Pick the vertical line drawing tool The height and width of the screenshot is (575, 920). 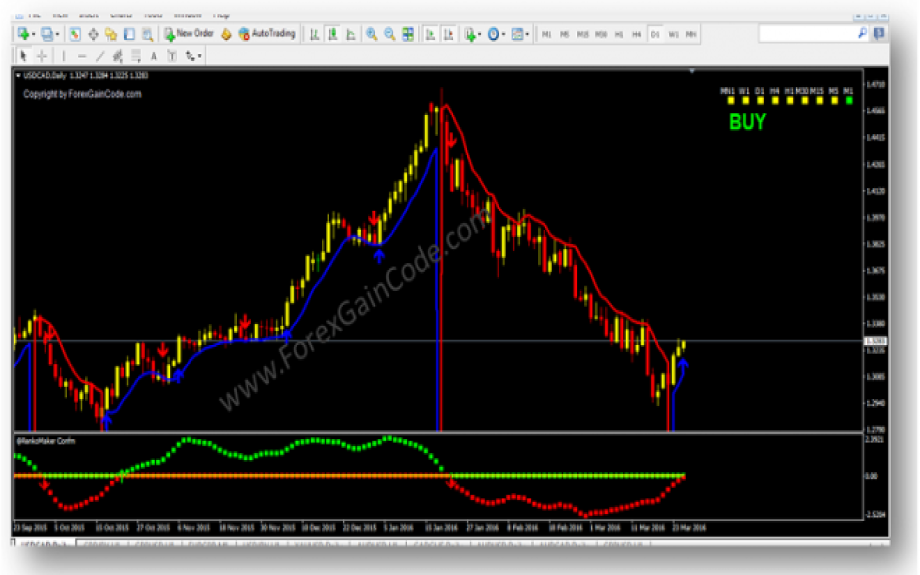pyautogui.click(x=63, y=56)
